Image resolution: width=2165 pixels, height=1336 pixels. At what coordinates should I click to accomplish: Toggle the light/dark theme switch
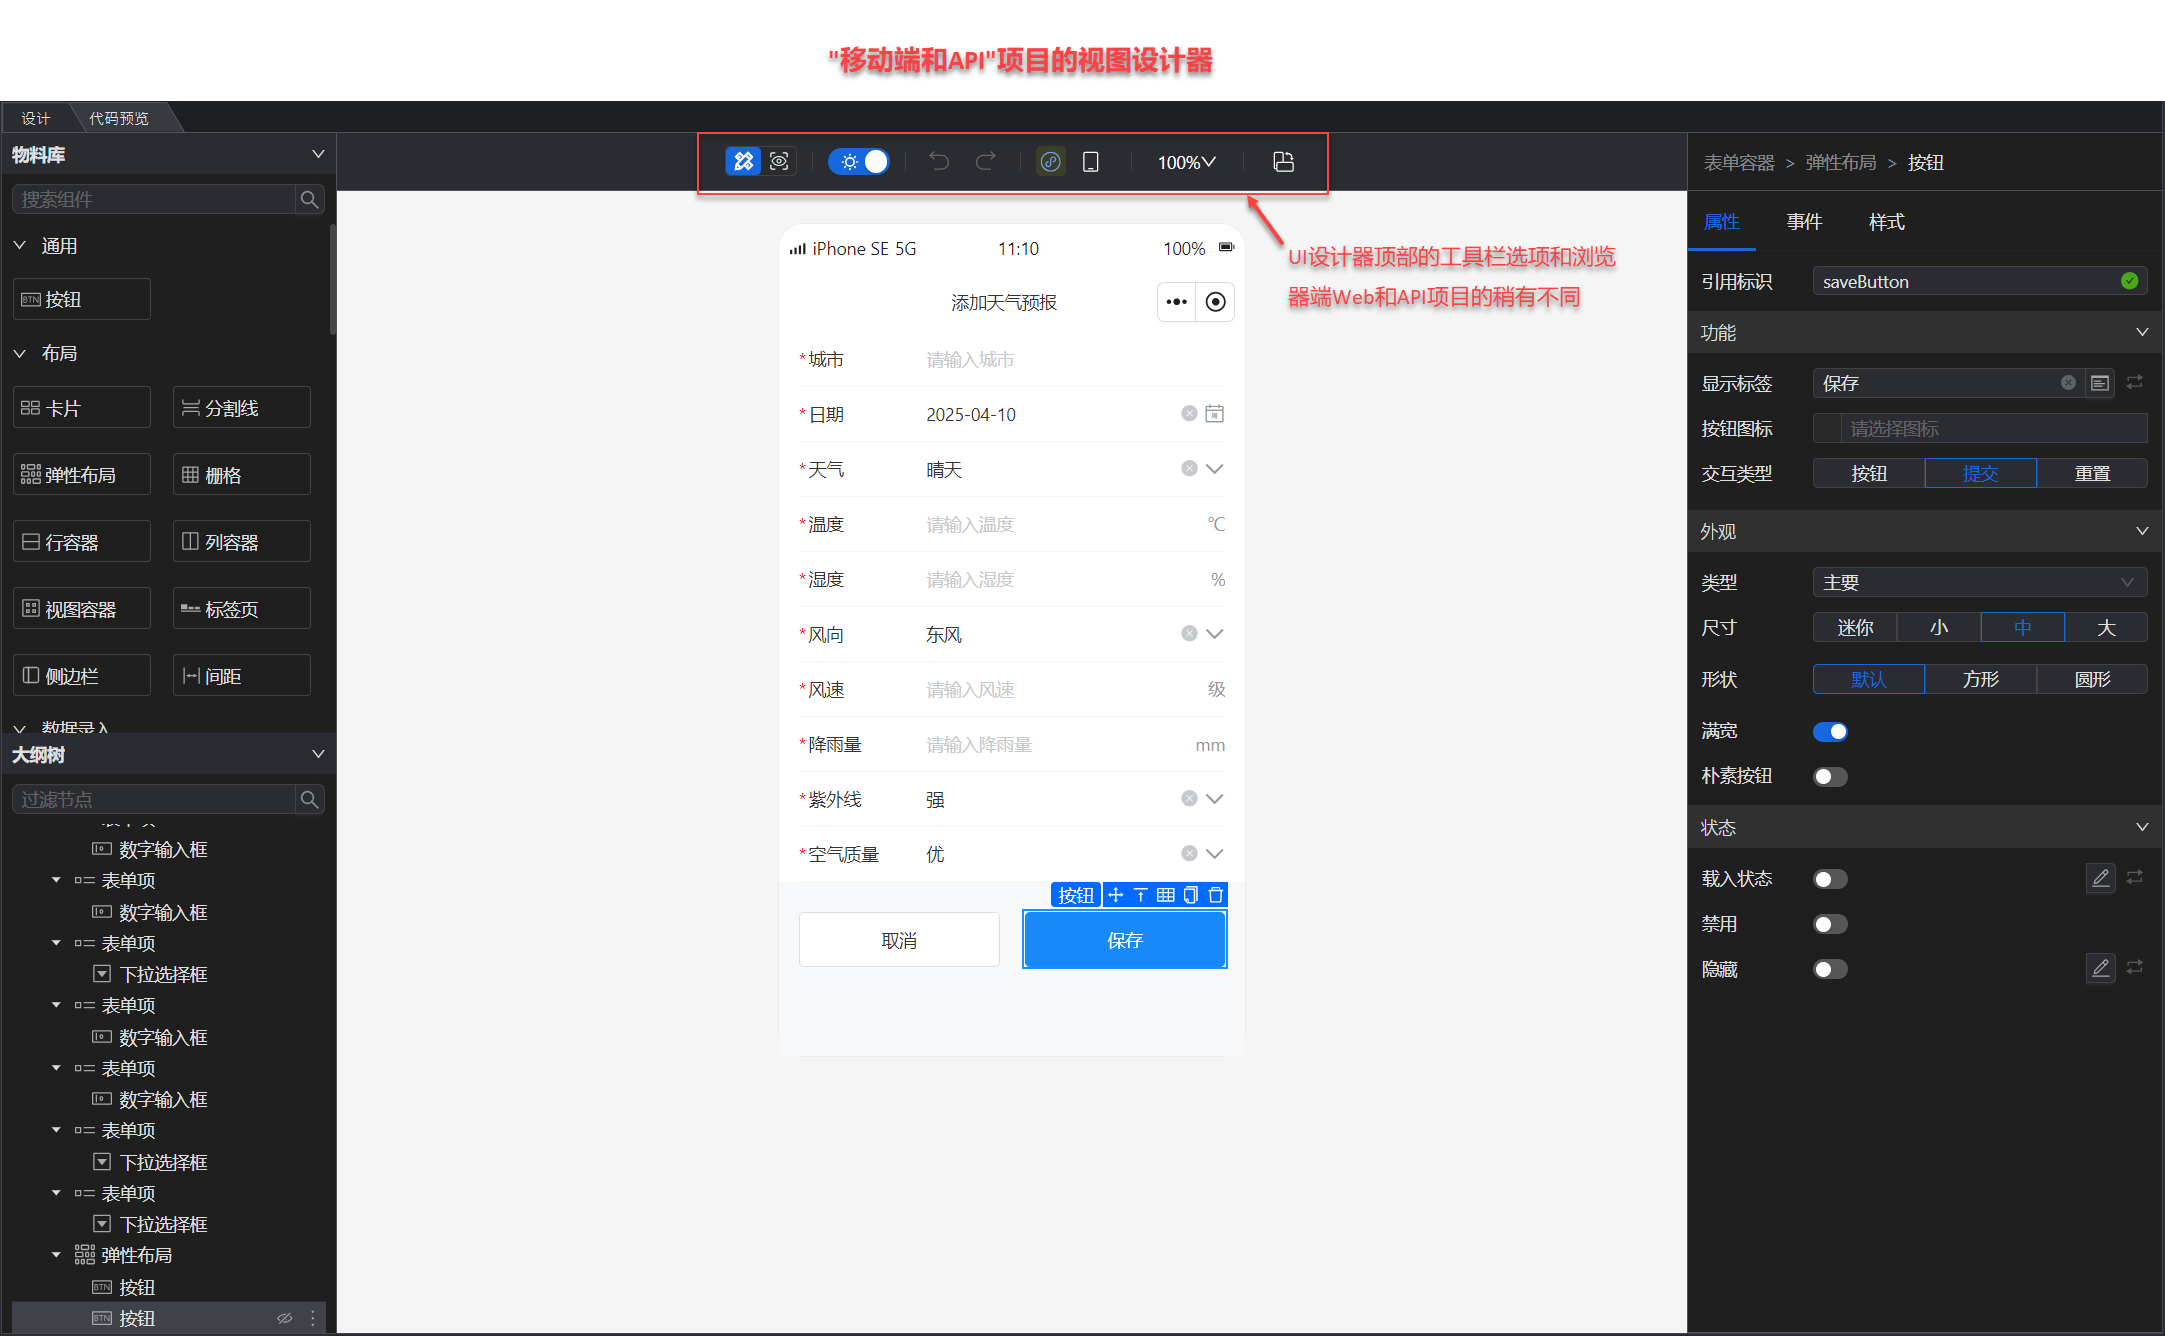tap(859, 161)
